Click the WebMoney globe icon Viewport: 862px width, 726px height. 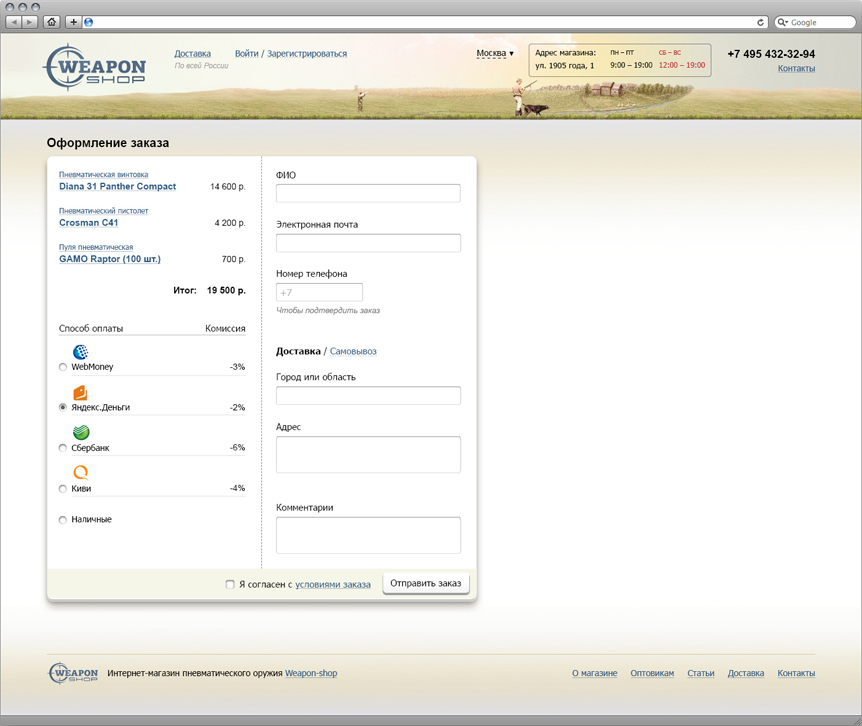pyautogui.click(x=80, y=352)
